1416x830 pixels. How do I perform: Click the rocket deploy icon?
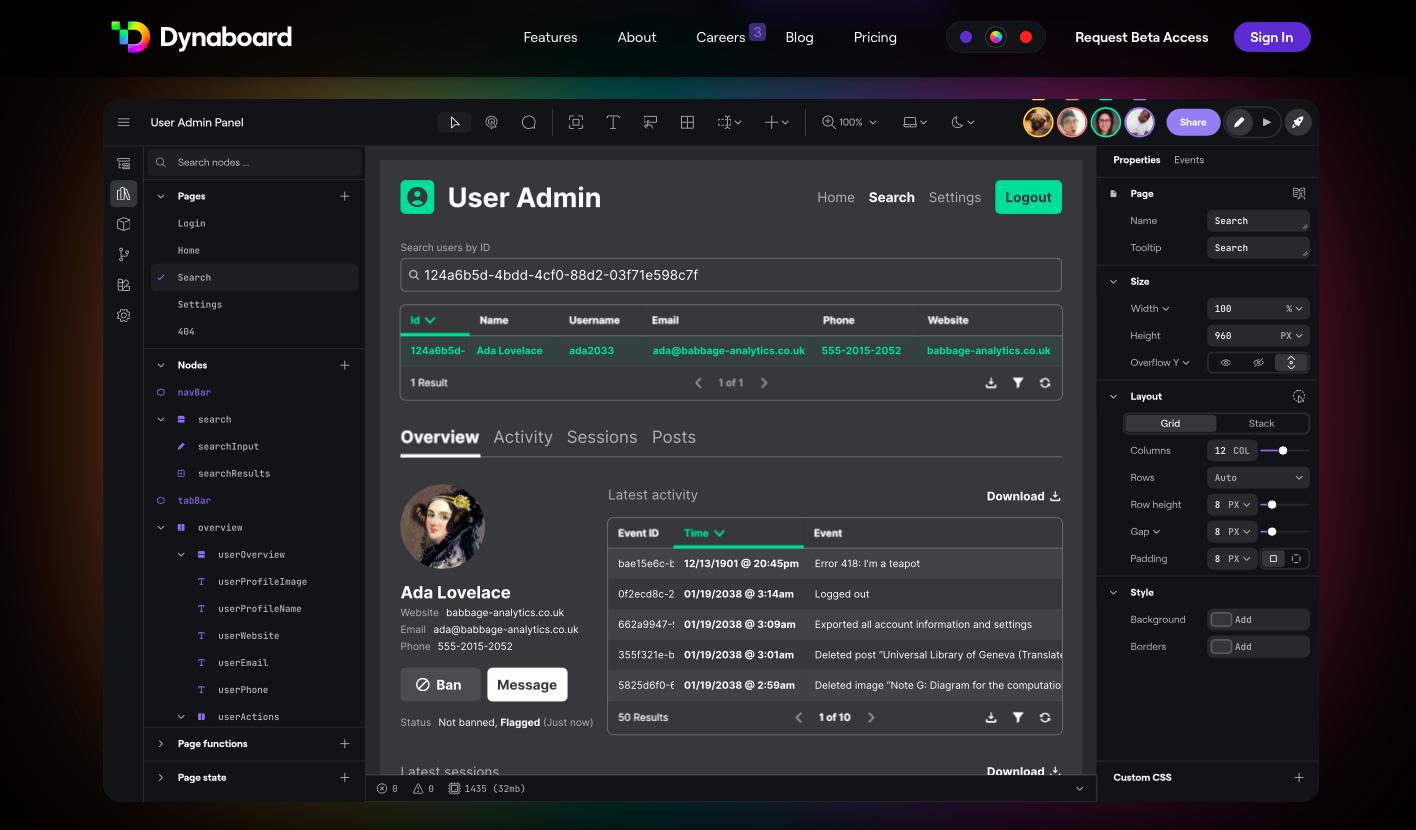(1297, 122)
